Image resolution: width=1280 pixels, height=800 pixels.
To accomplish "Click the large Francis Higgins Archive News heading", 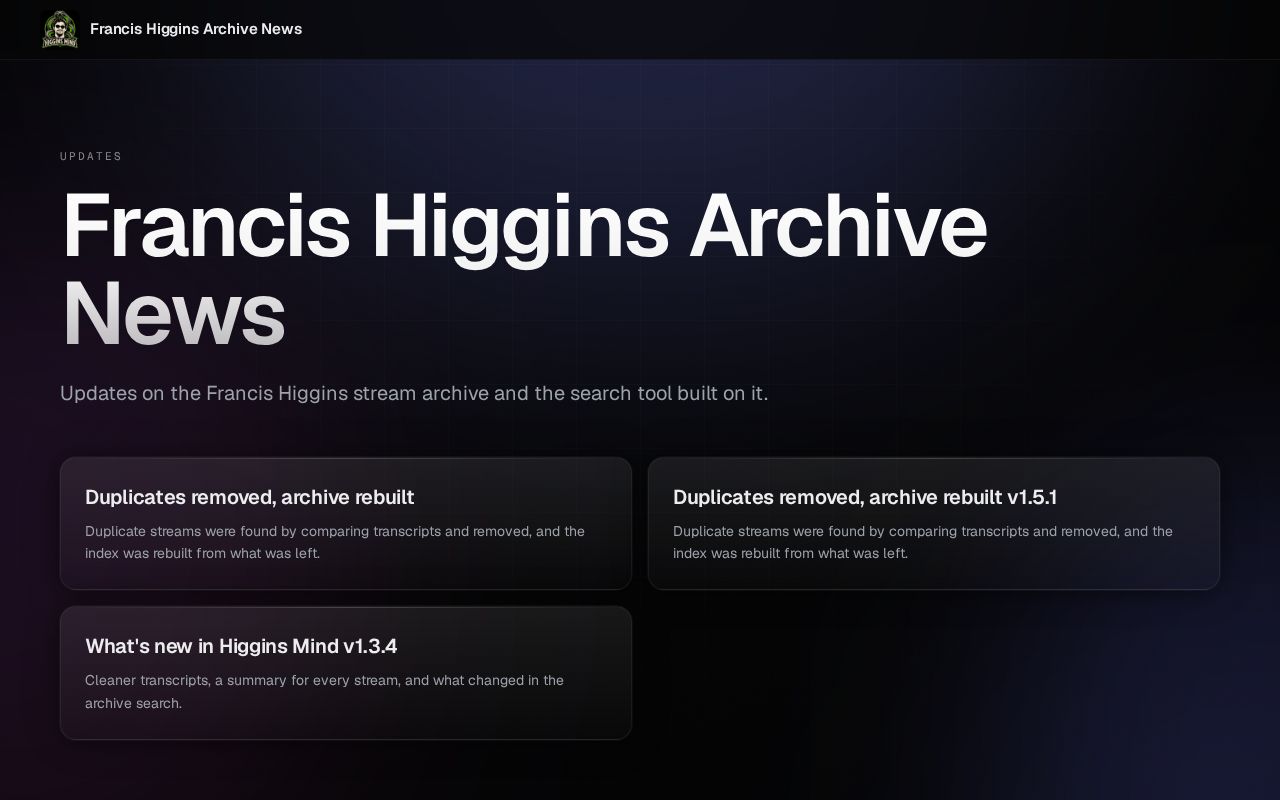I will click(524, 270).
